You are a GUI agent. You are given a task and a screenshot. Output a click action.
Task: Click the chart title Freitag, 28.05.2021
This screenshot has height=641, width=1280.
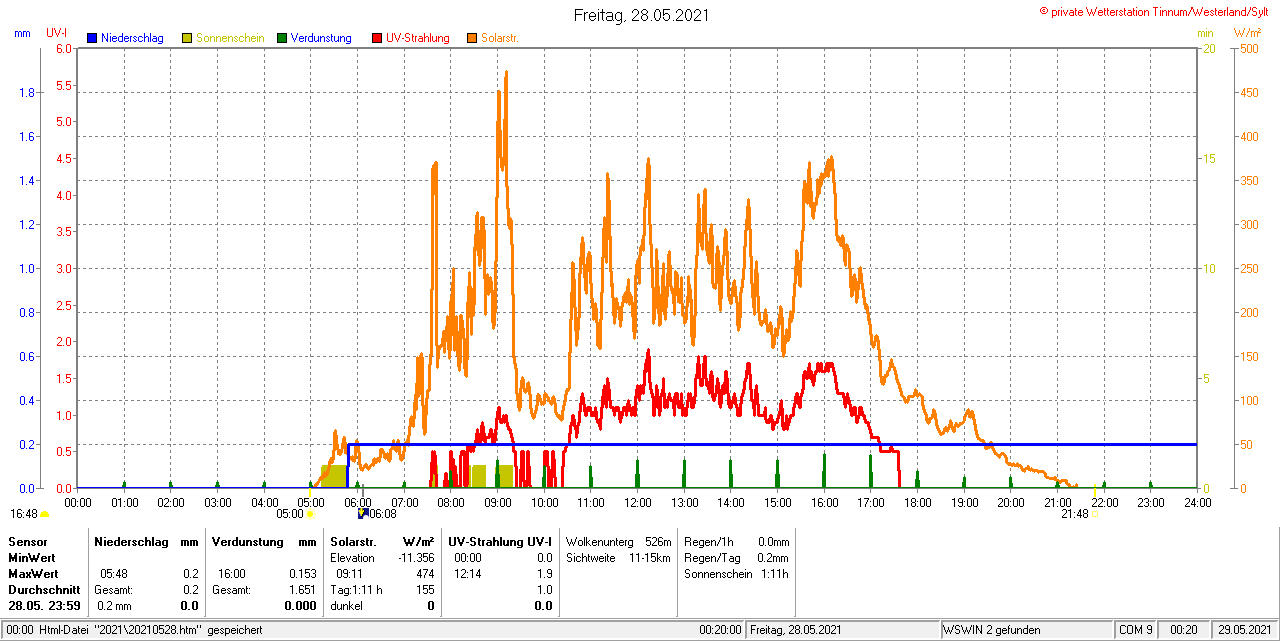click(x=640, y=15)
